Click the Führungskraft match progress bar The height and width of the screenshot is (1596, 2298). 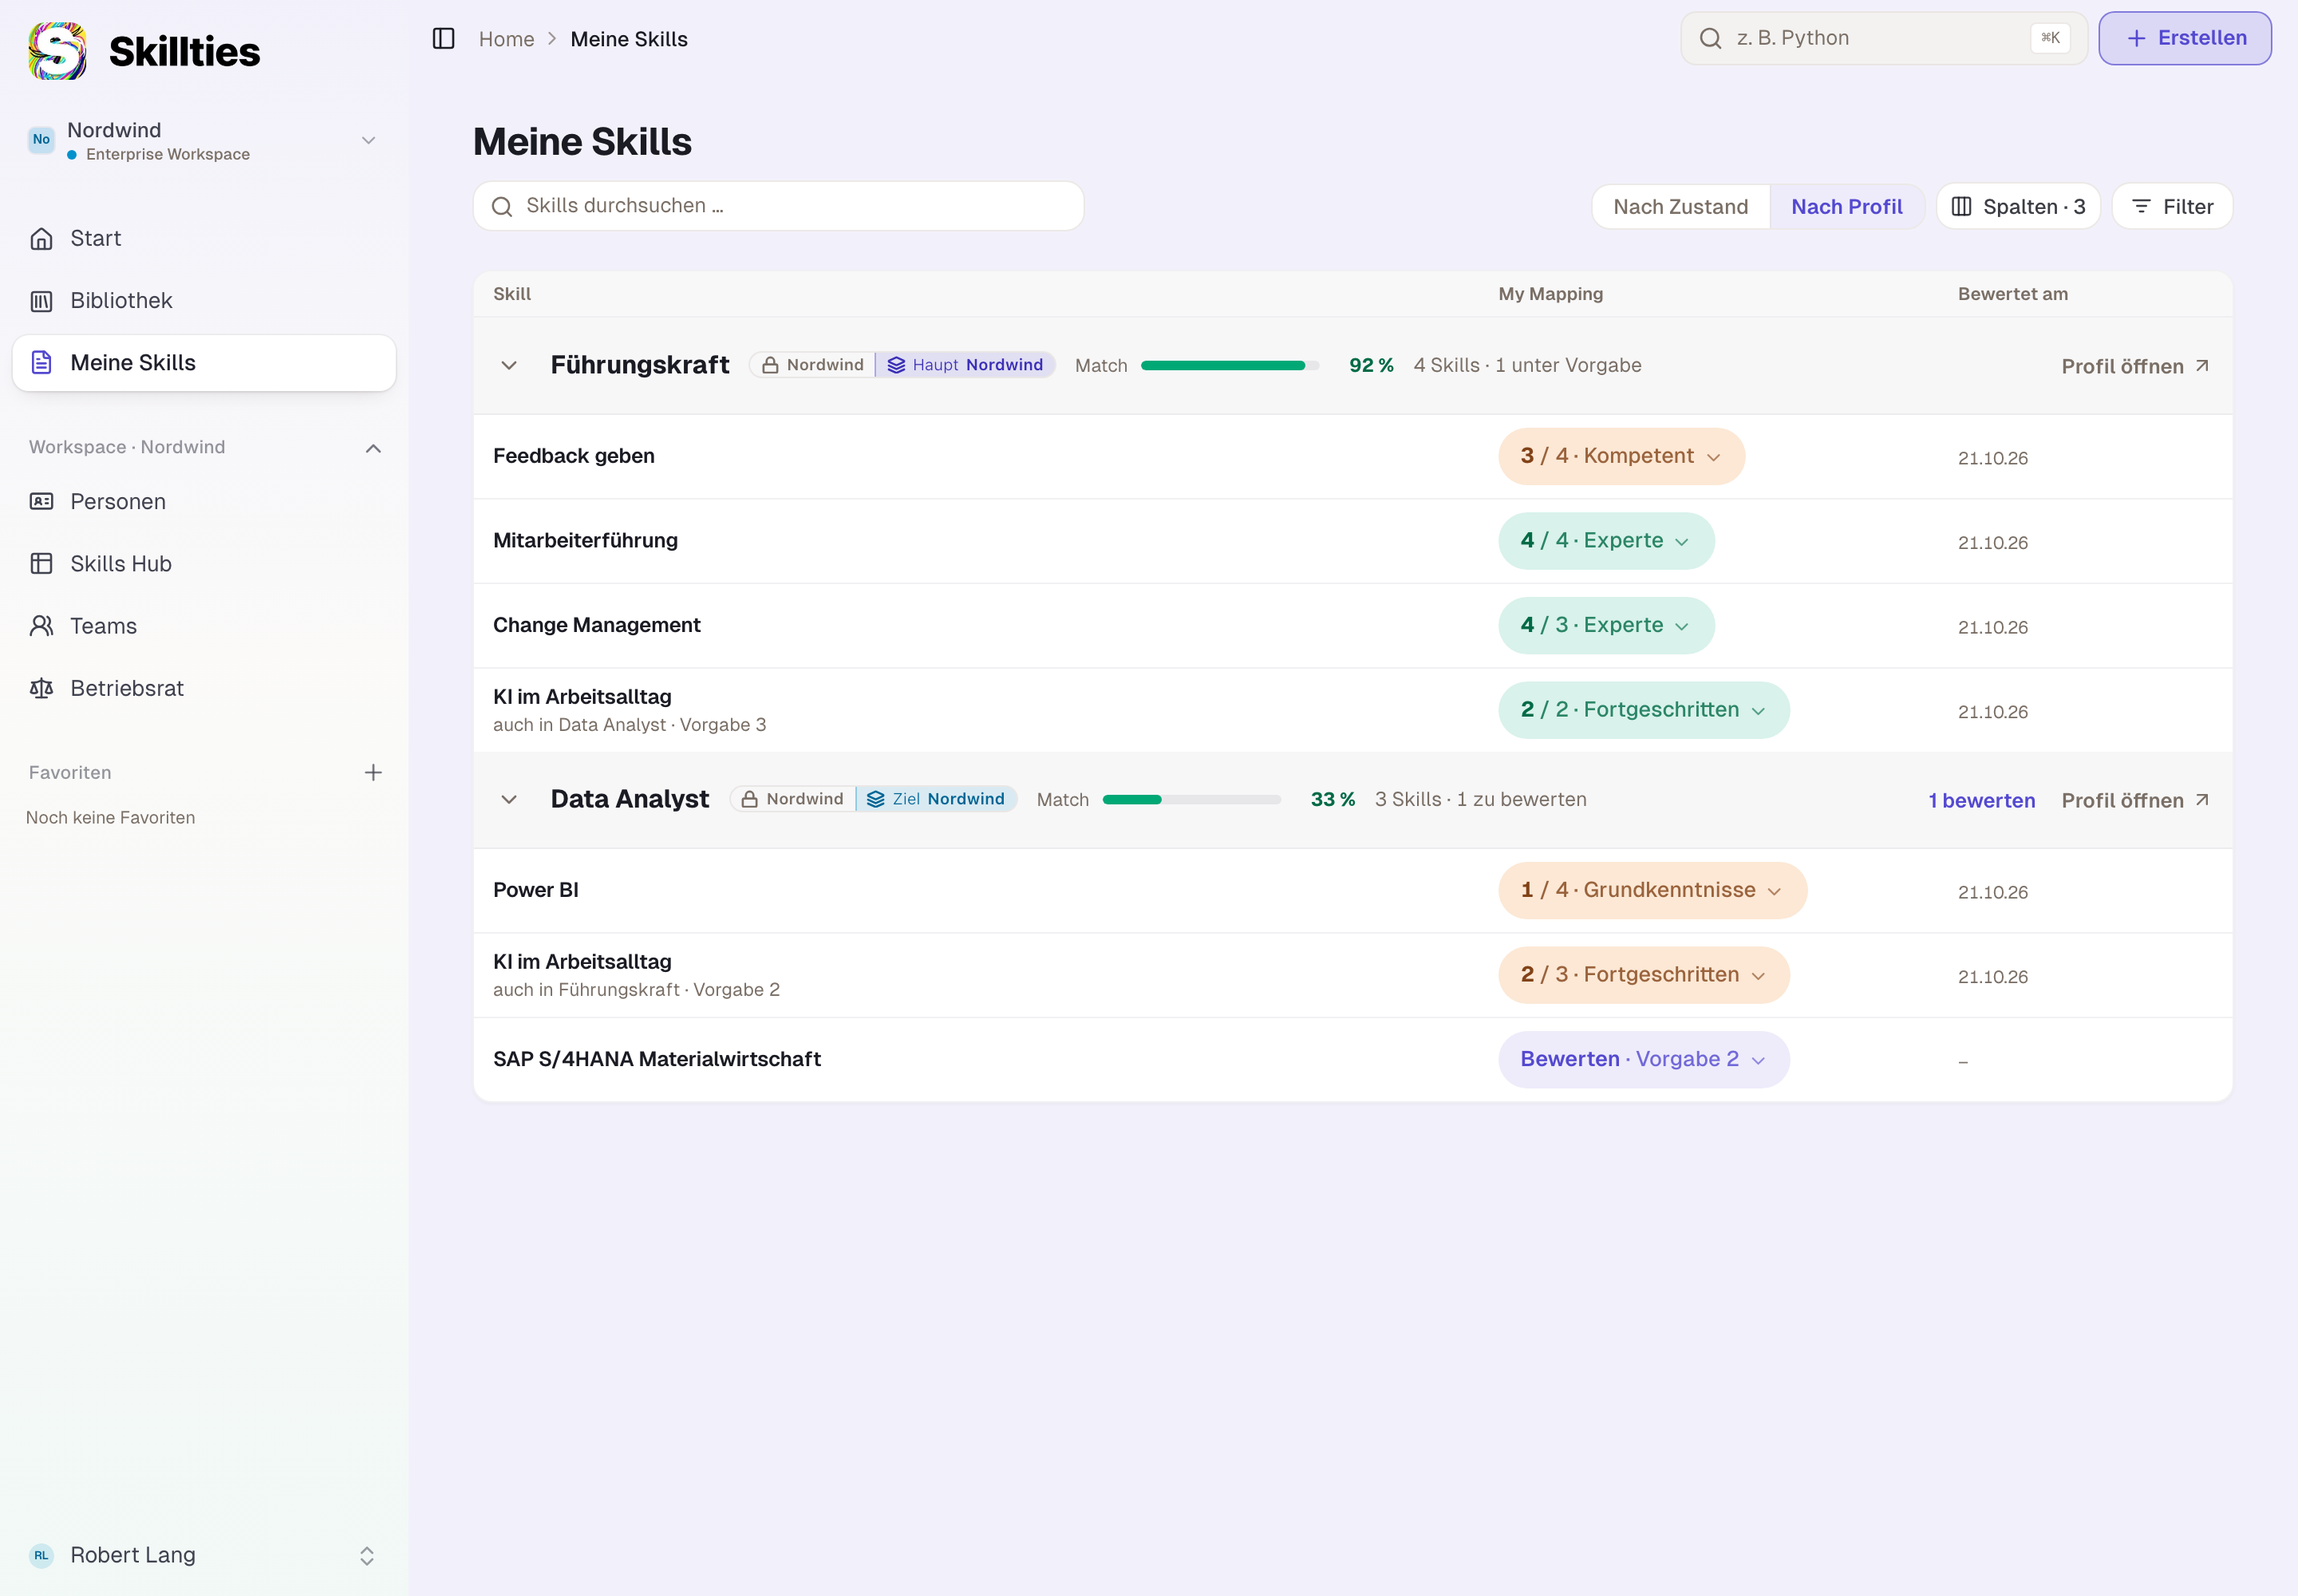[x=1229, y=366]
